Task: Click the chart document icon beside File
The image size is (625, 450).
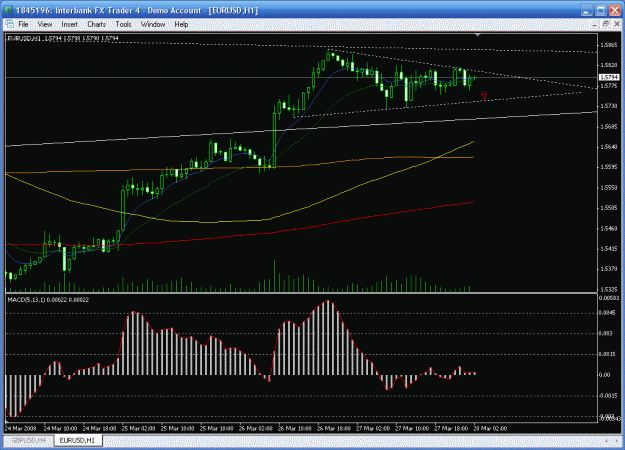Action: (9, 24)
